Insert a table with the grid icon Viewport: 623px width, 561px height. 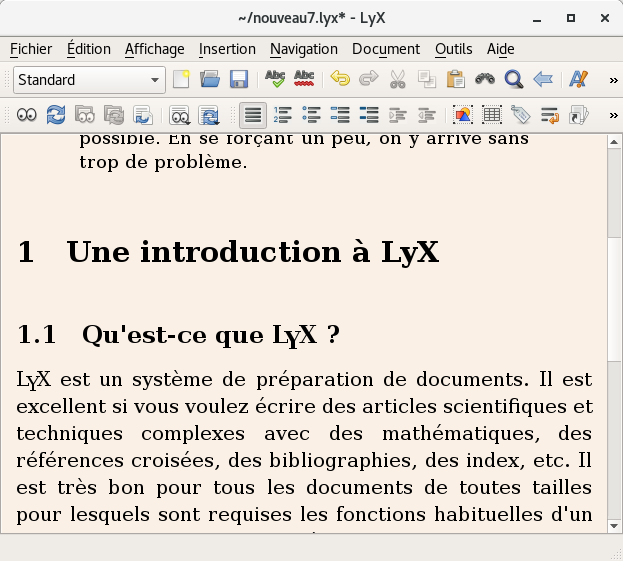click(x=492, y=115)
